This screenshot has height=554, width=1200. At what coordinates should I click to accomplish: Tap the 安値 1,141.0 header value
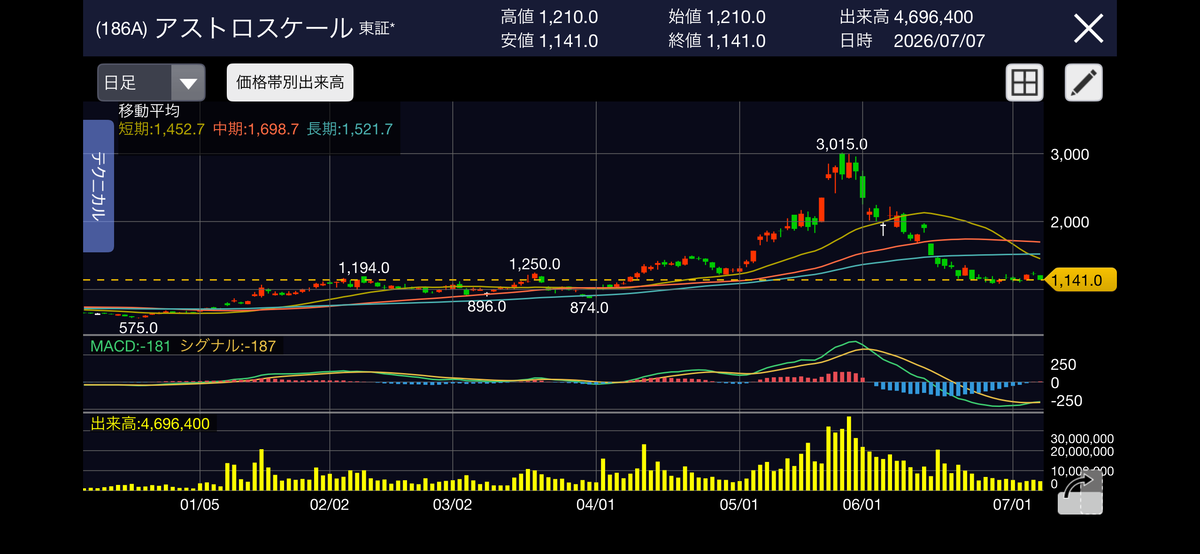coord(549,41)
